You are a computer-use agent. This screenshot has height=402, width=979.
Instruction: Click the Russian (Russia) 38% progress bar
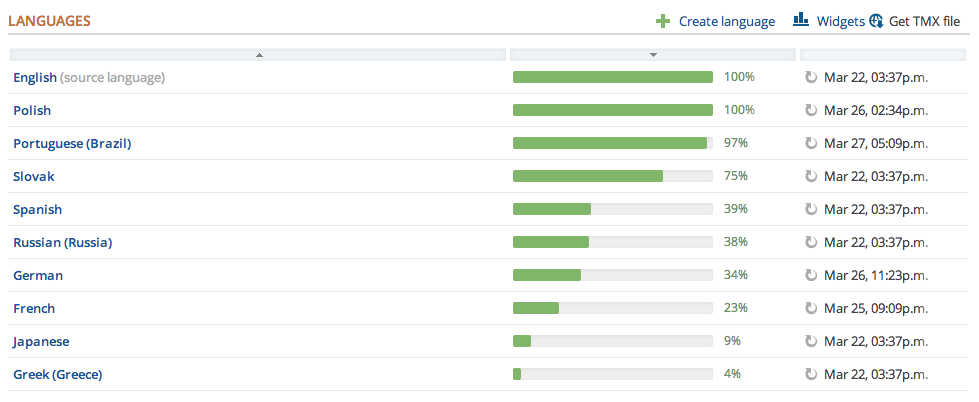[x=612, y=242]
